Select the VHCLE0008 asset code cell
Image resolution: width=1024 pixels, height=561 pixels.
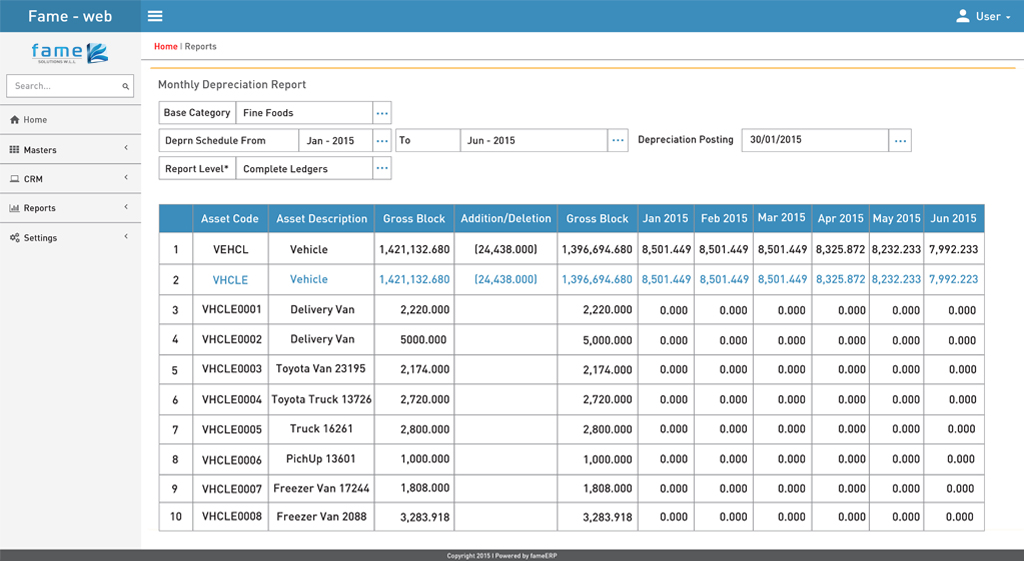tap(231, 517)
